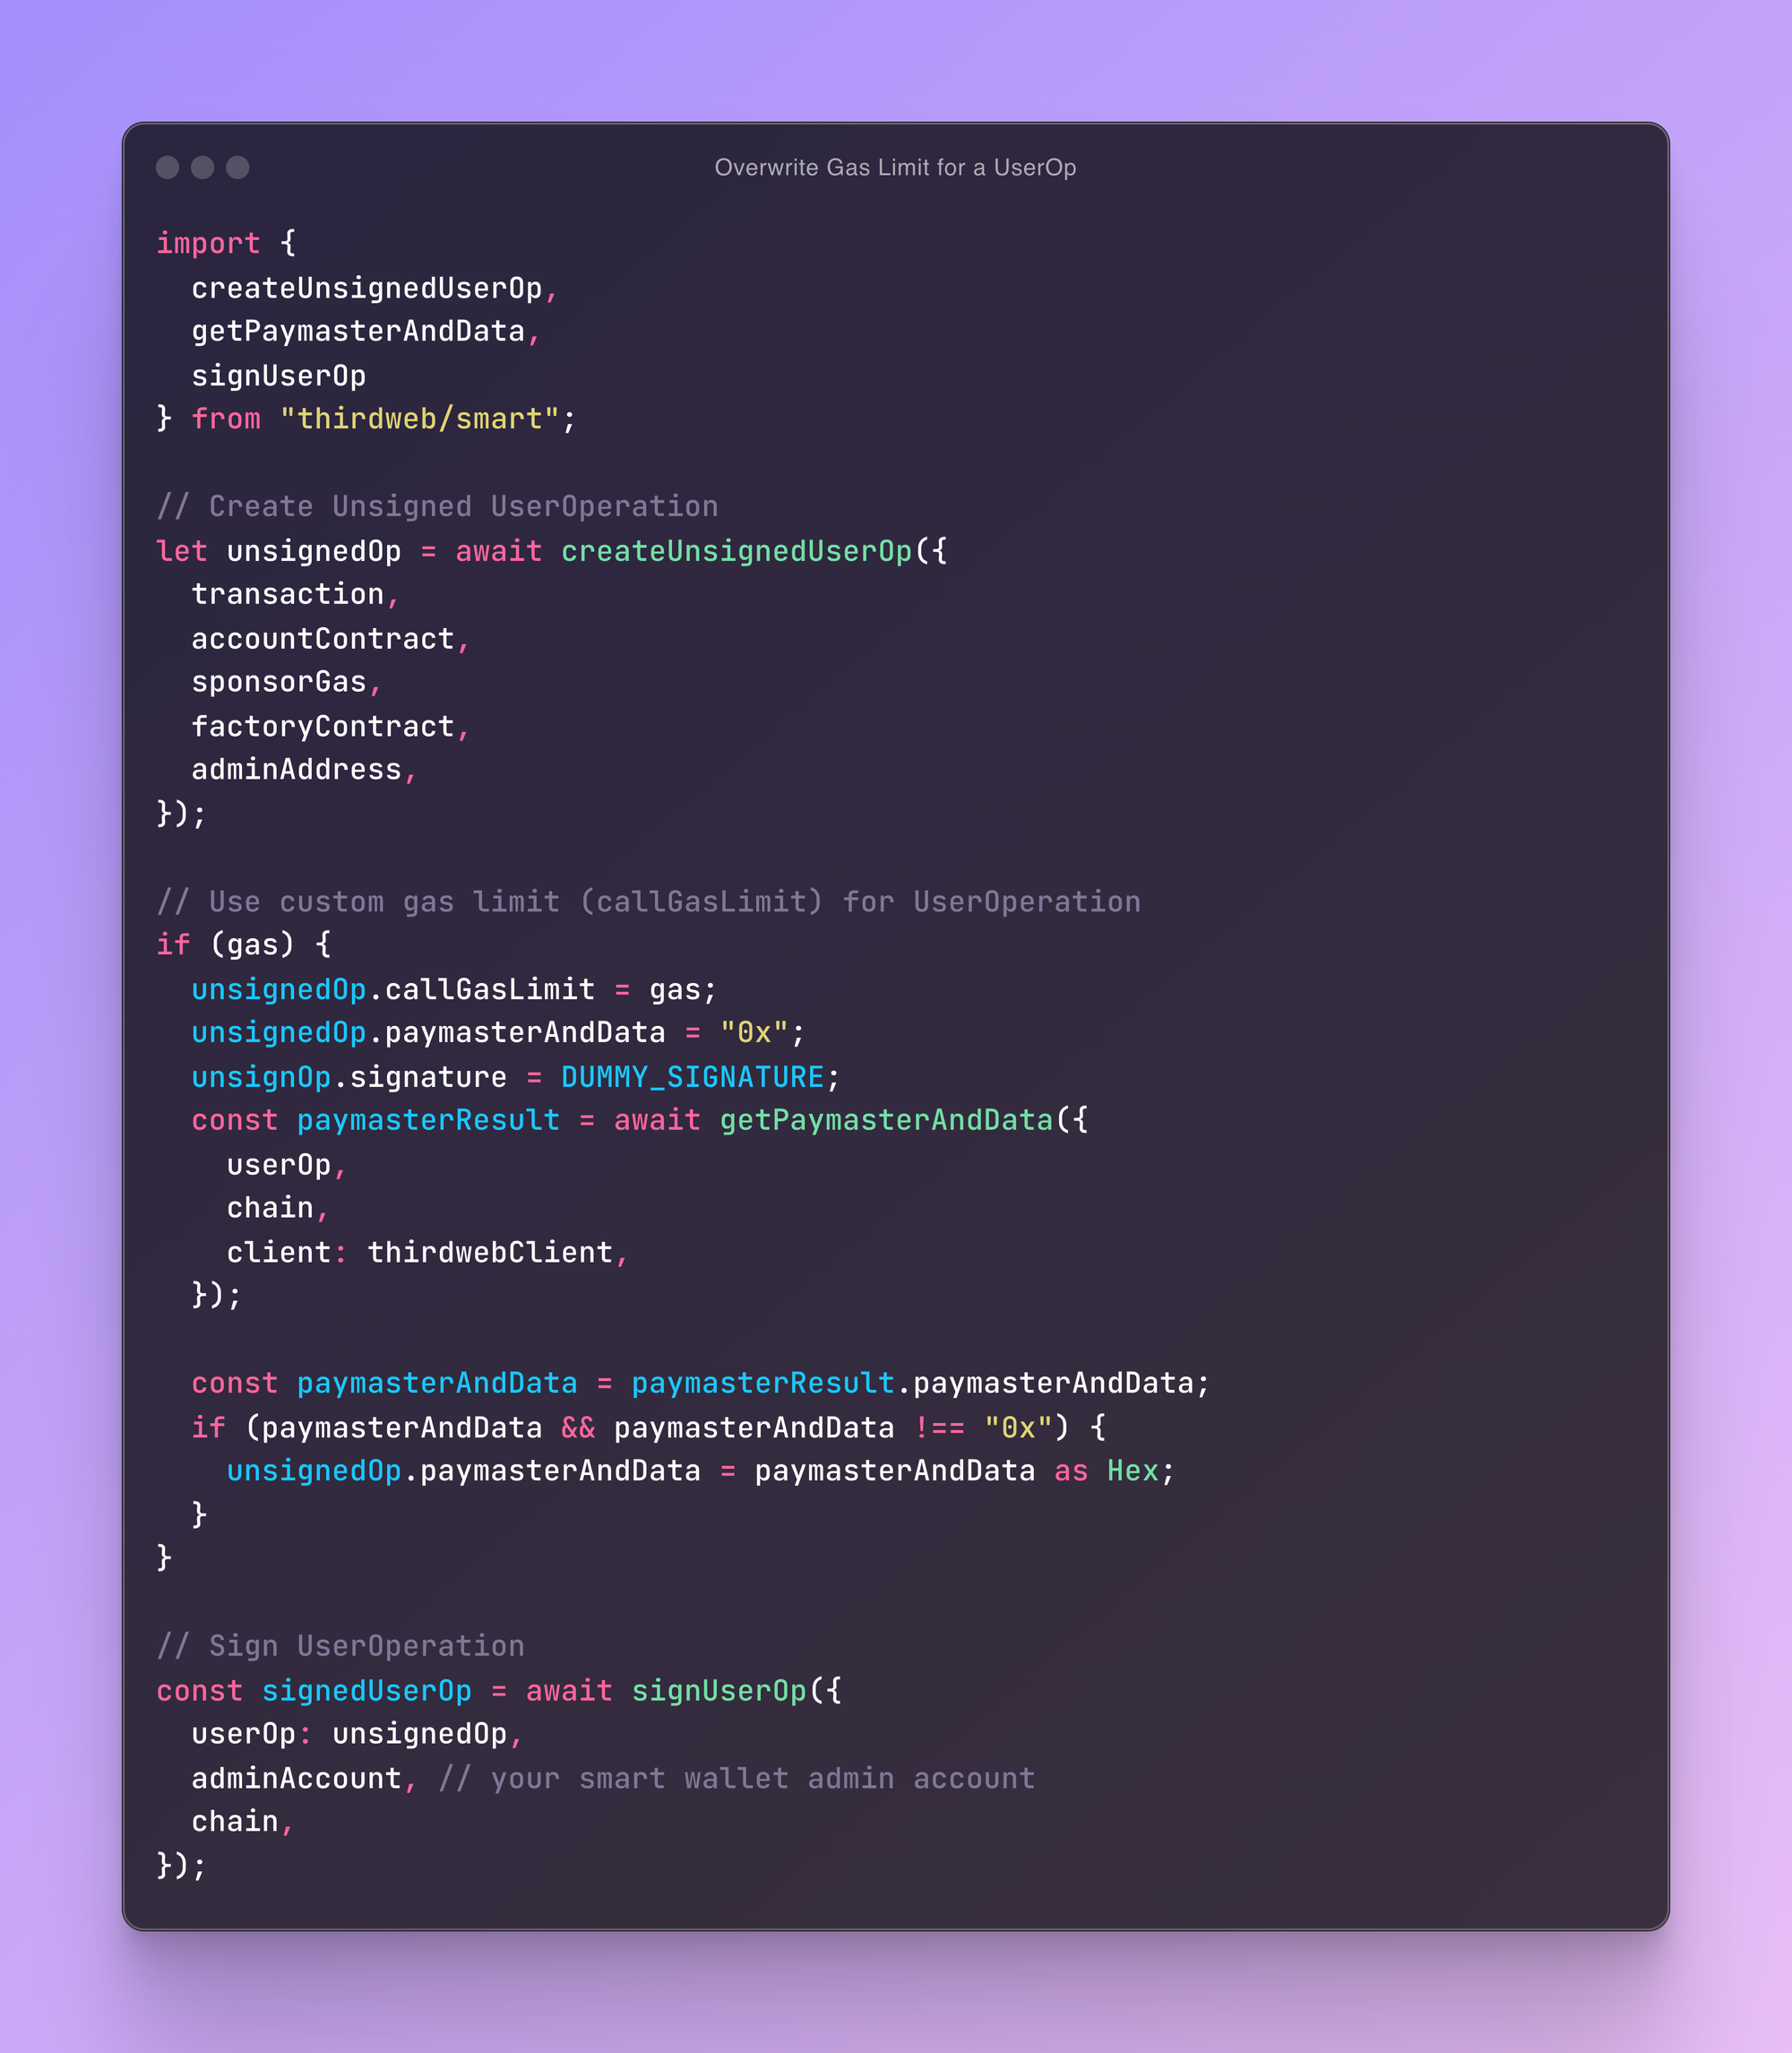Click 'createUnsignedUserOp' in the import list
This screenshot has width=1792, height=2053.
366,288
